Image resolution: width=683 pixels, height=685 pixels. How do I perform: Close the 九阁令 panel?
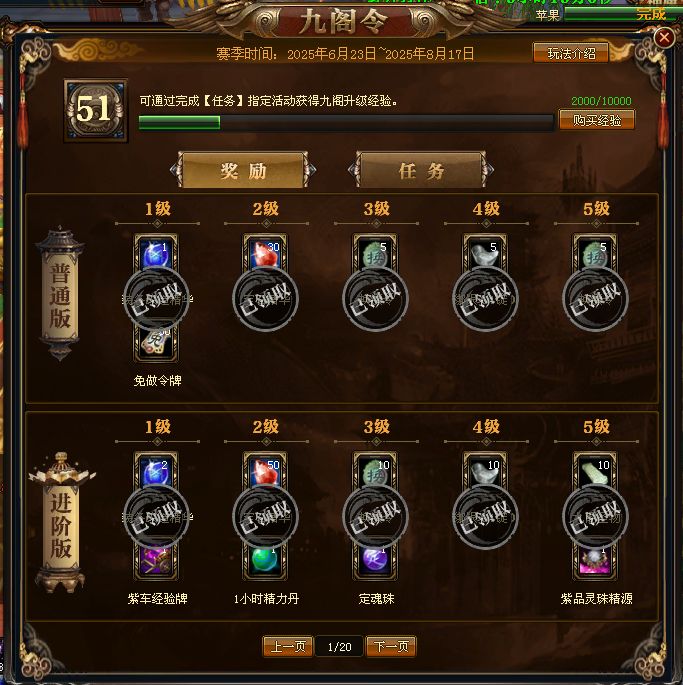click(x=664, y=38)
